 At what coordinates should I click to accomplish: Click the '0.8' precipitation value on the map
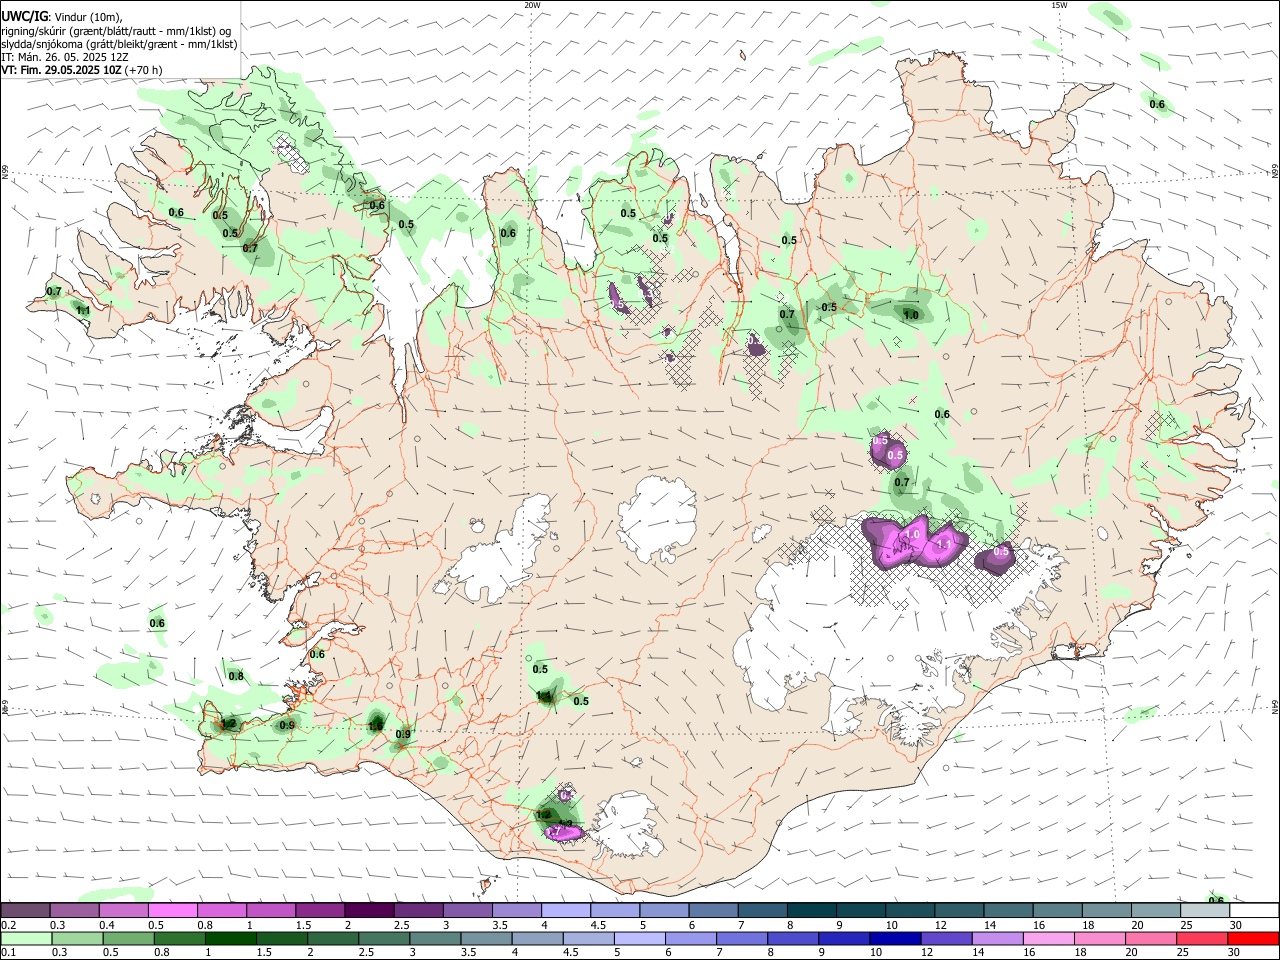(x=236, y=676)
